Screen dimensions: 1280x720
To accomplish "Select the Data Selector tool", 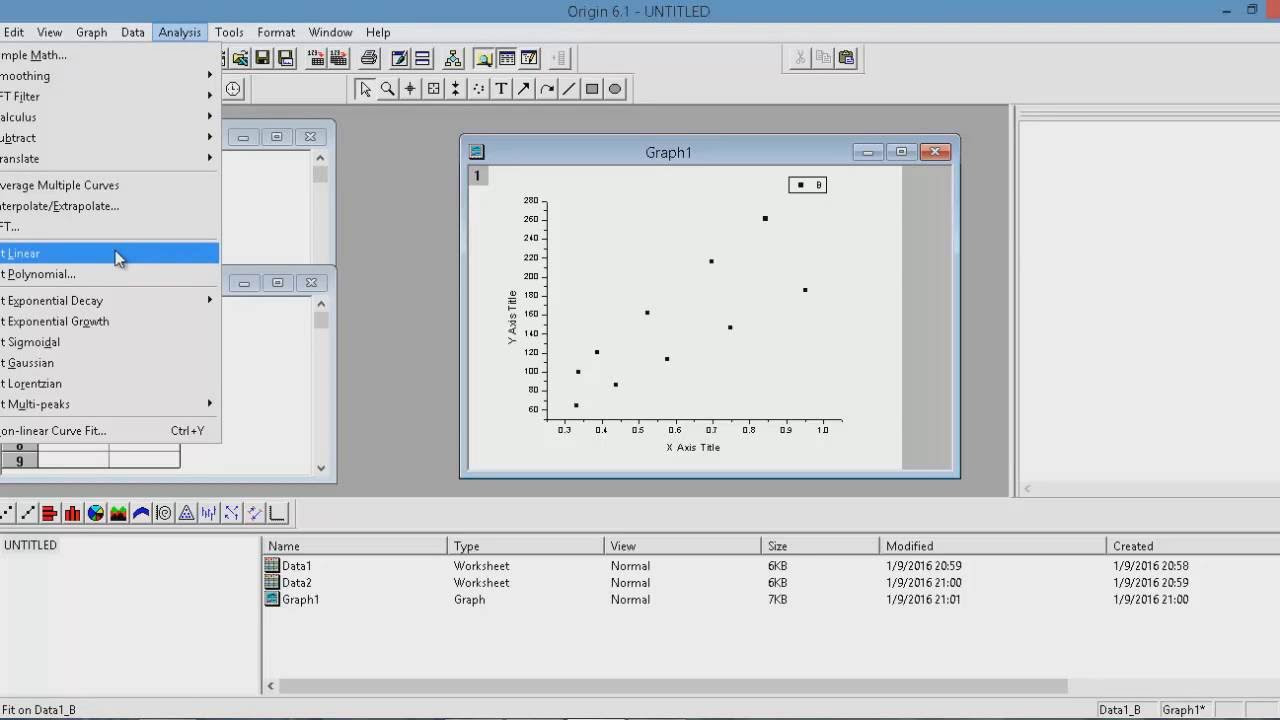I will click(x=456, y=89).
